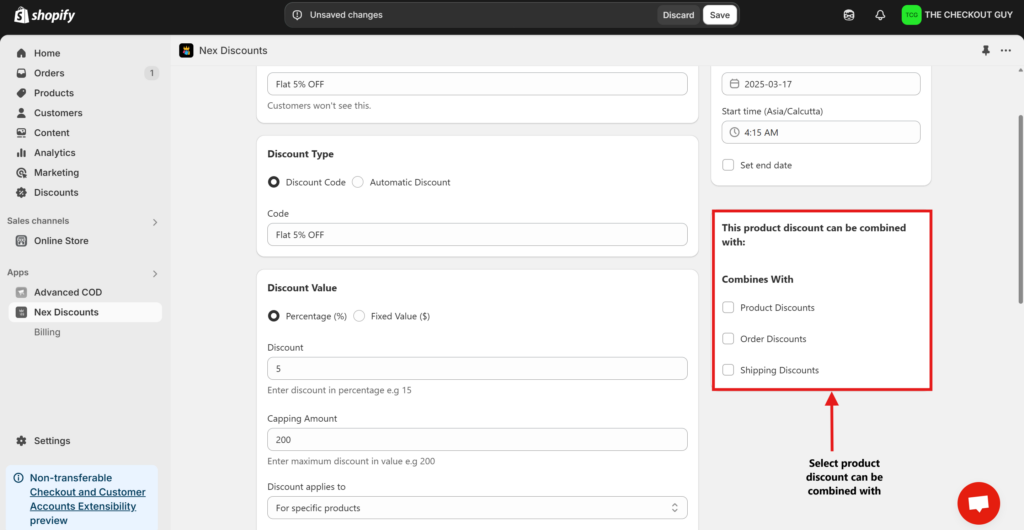
Task: Open the notifications bell
Action: (x=880, y=15)
